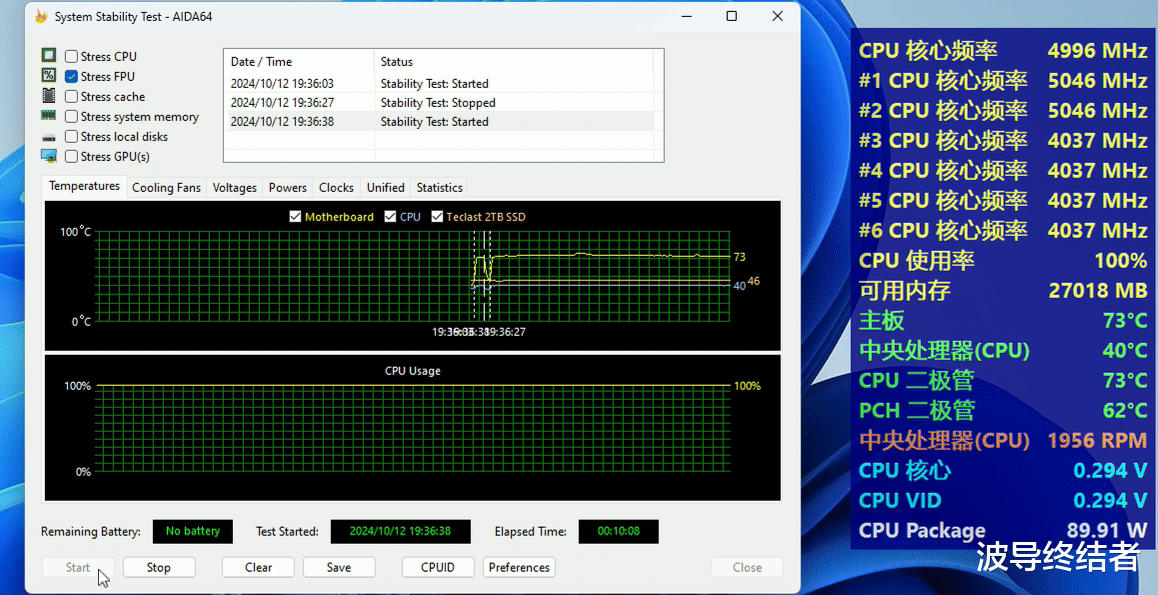Click the Status column header
The width and height of the screenshot is (1158, 595).
point(514,61)
